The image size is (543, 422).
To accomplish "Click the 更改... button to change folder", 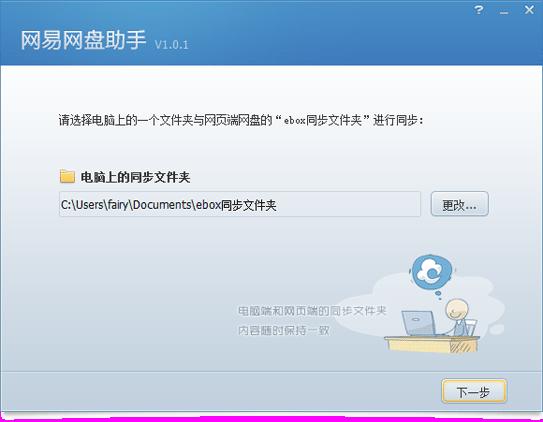I will coord(459,204).
